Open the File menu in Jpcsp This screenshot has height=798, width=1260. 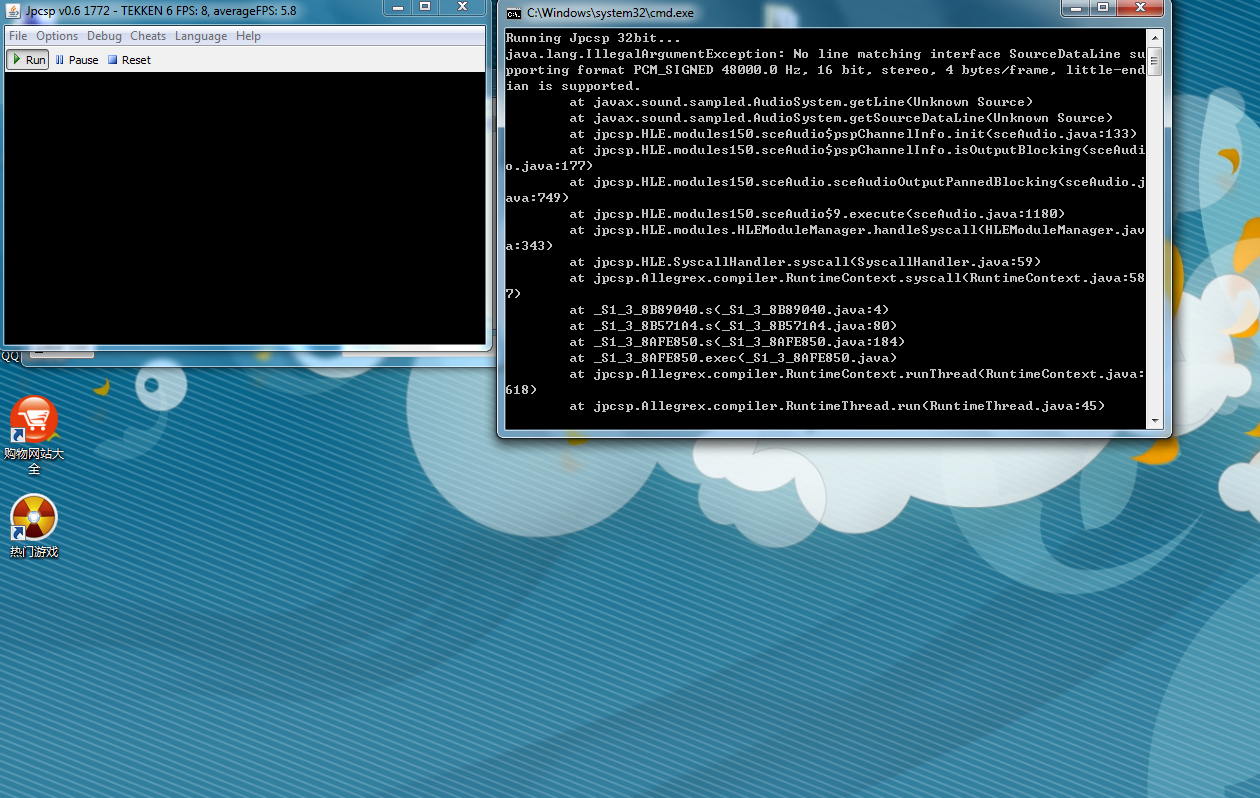pyautogui.click(x=18, y=36)
